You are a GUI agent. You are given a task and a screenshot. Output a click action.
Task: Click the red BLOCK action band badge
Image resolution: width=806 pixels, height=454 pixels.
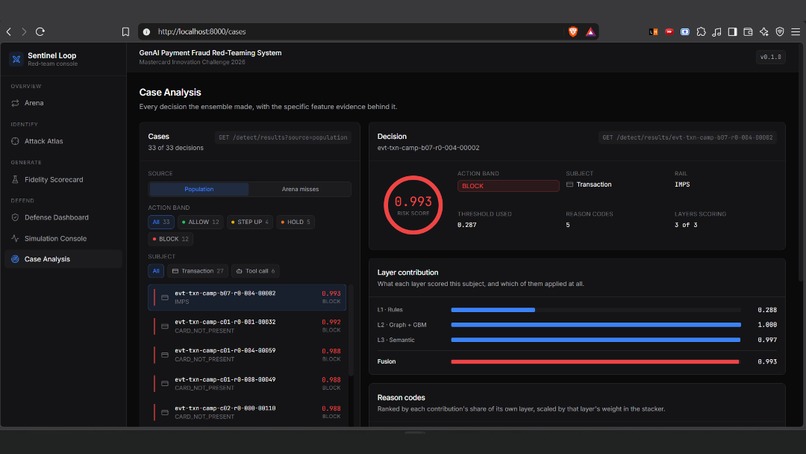click(508, 186)
